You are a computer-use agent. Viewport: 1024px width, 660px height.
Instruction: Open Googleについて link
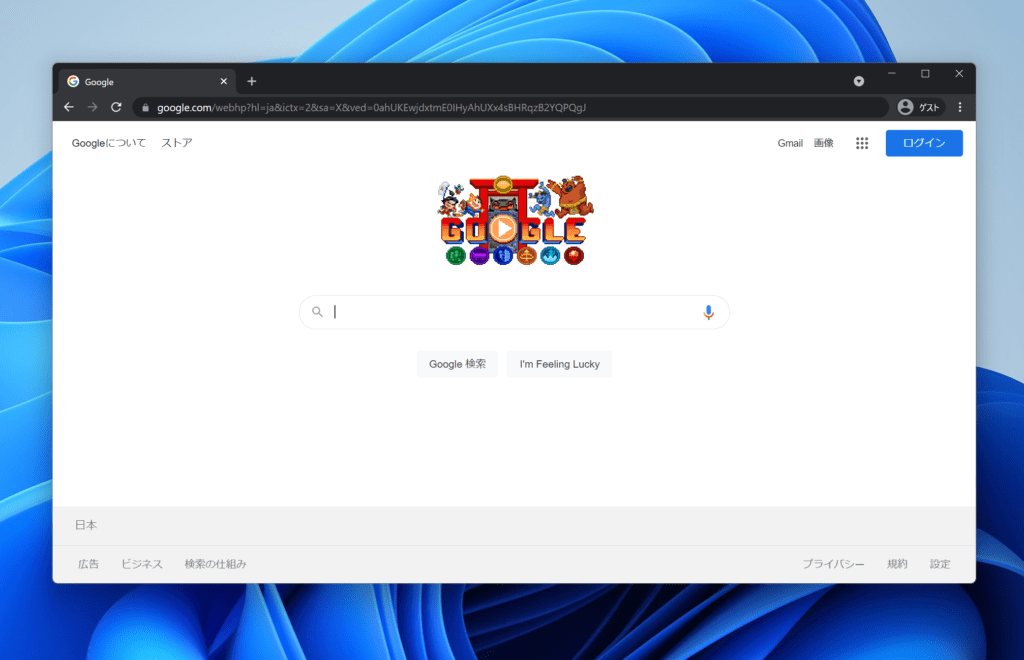coord(109,143)
